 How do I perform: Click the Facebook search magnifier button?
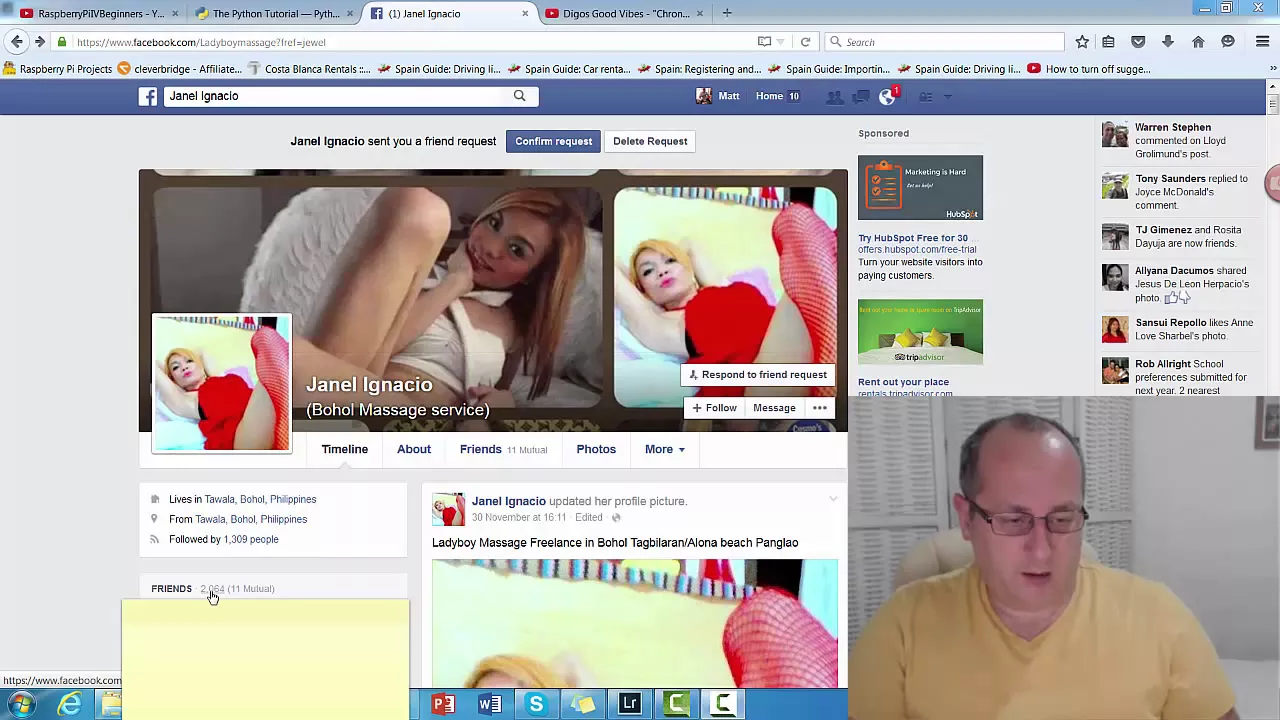click(x=519, y=96)
